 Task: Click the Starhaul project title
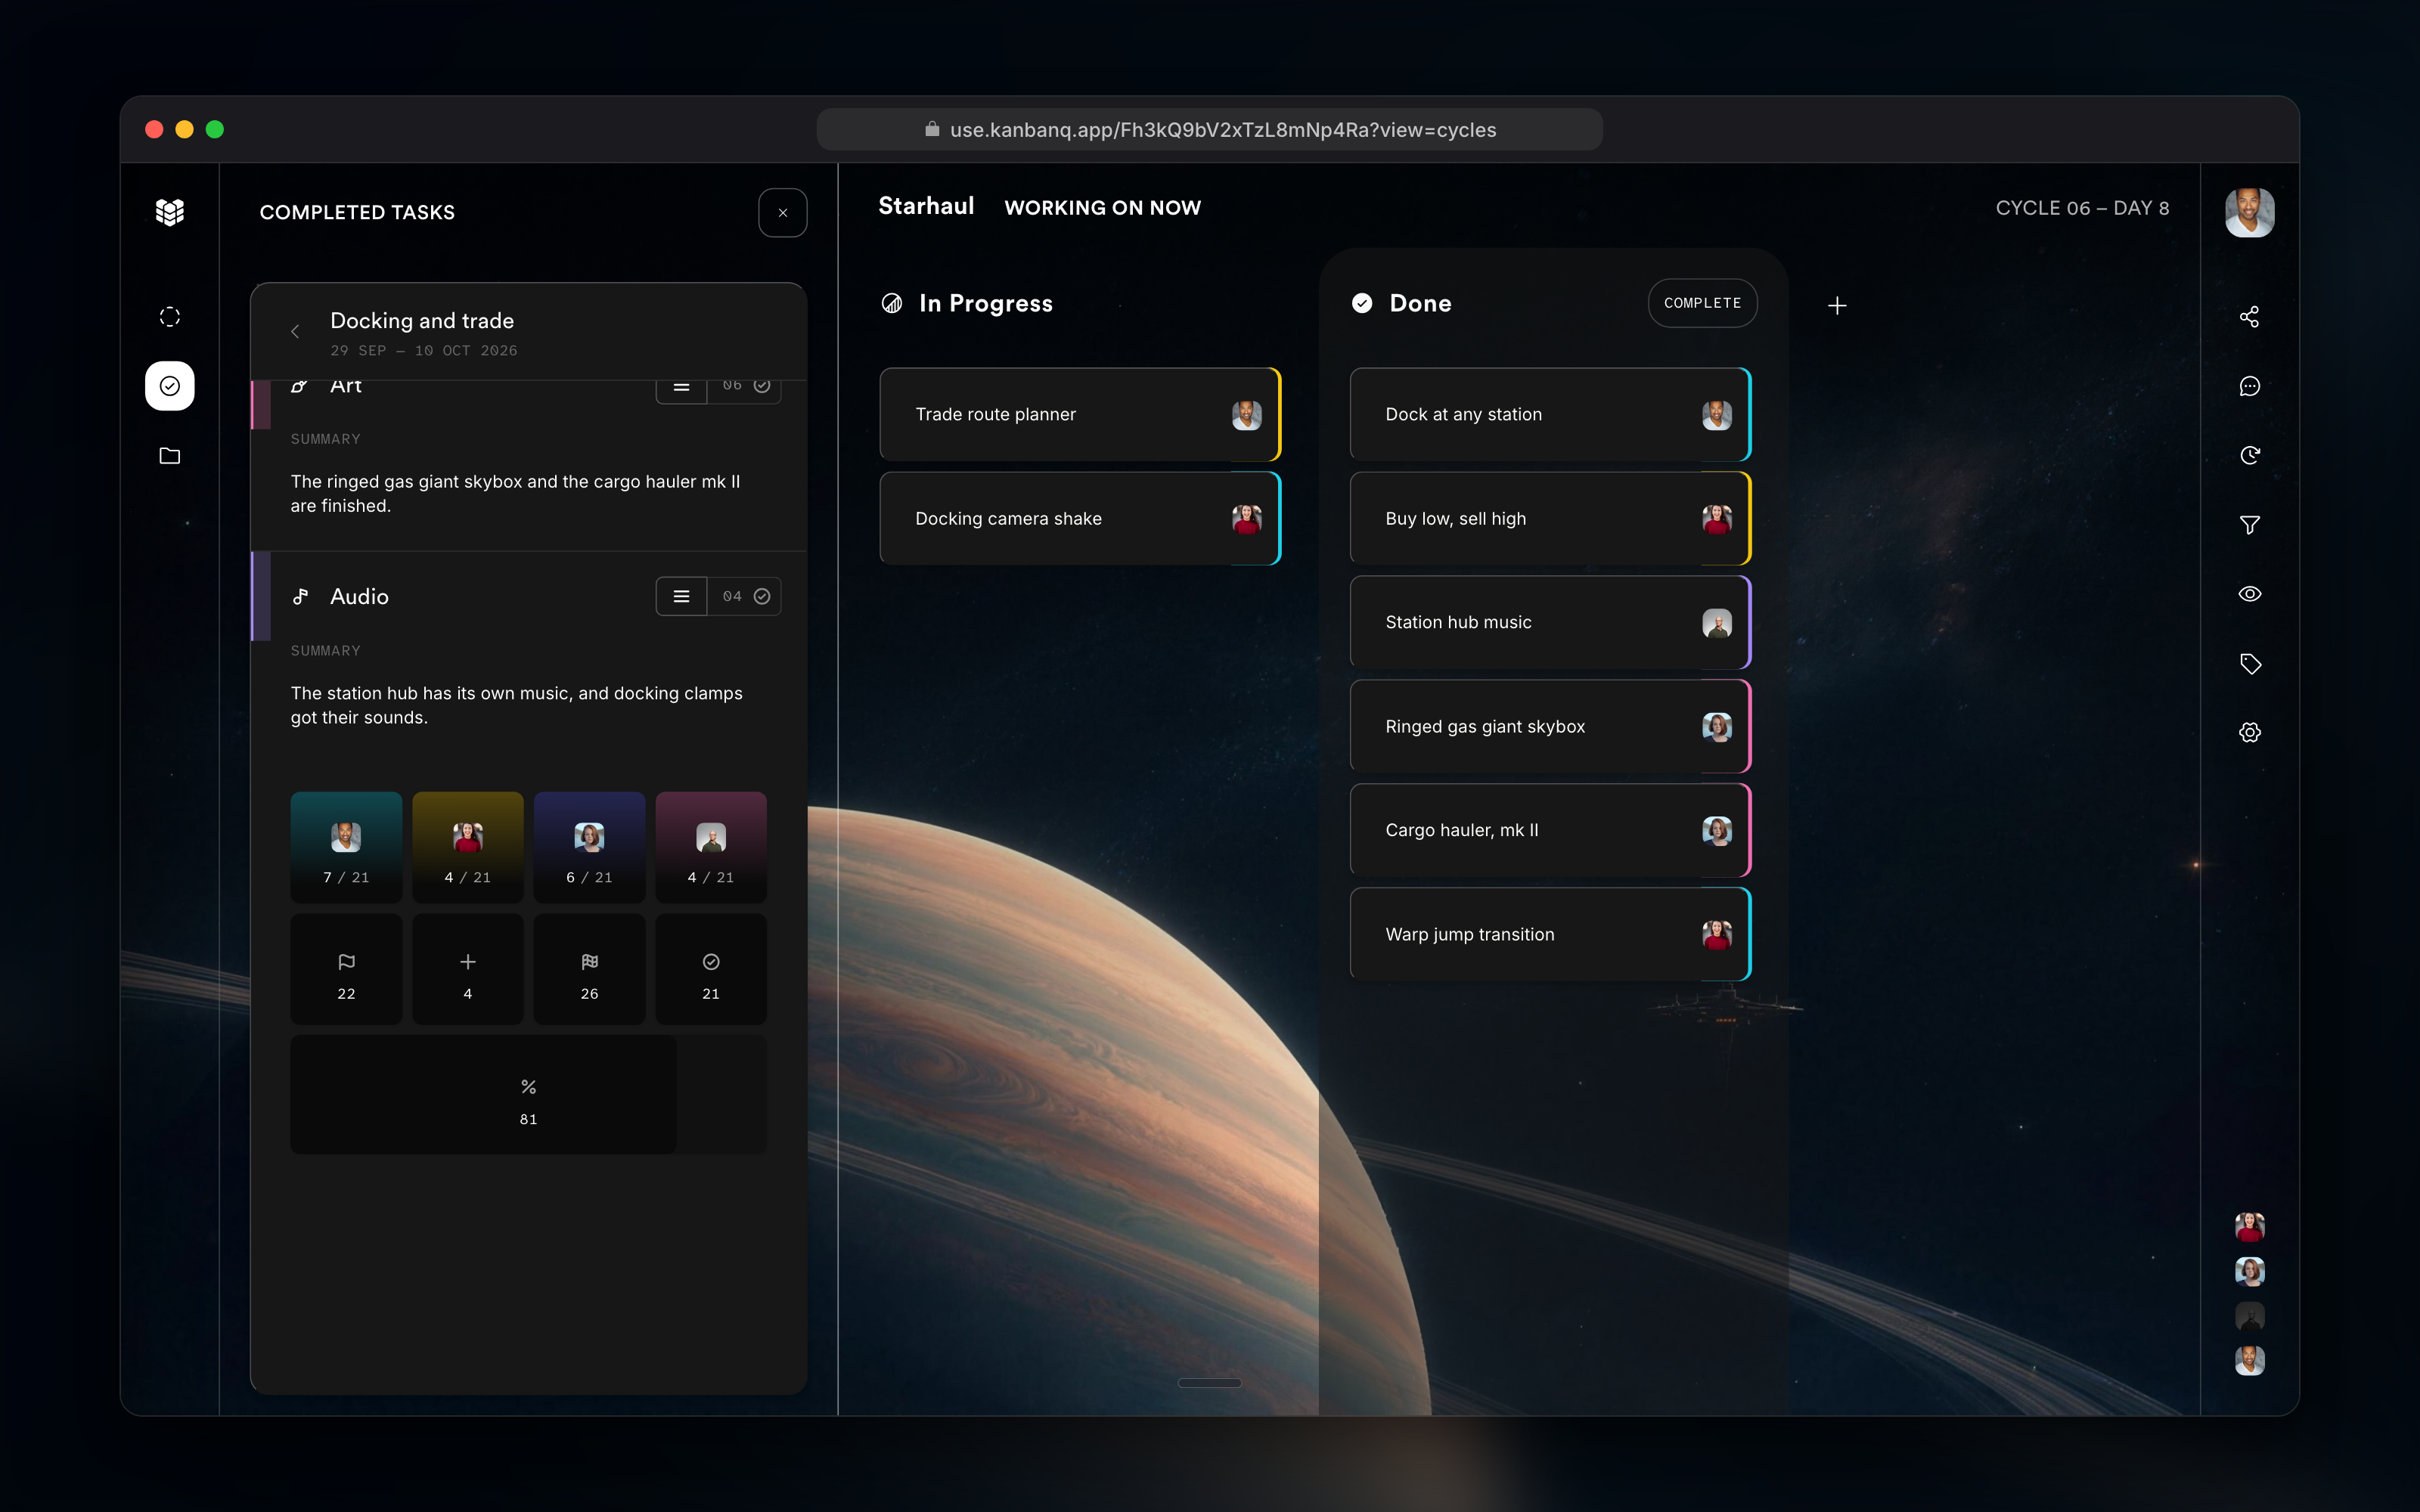click(926, 206)
